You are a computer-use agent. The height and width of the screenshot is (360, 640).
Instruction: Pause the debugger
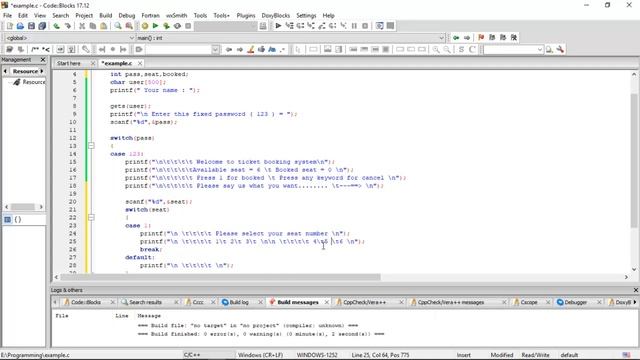tap(354, 26)
